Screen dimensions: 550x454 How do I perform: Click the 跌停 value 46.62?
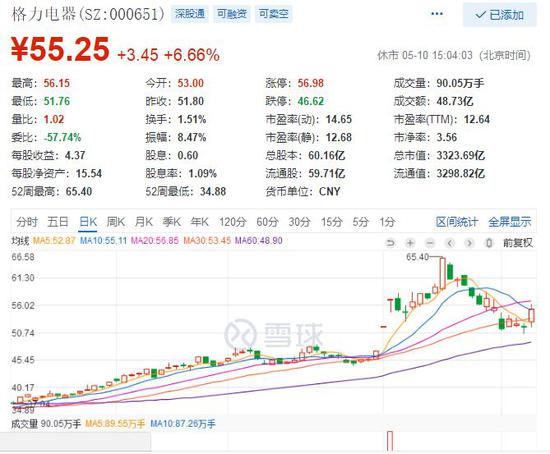tap(311, 101)
